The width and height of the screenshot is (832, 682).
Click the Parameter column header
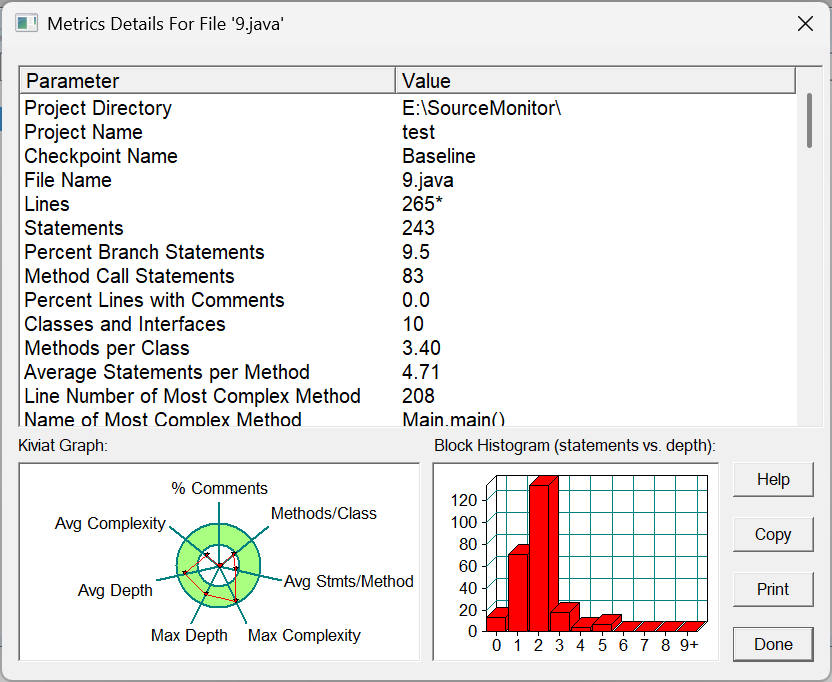click(207, 81)
